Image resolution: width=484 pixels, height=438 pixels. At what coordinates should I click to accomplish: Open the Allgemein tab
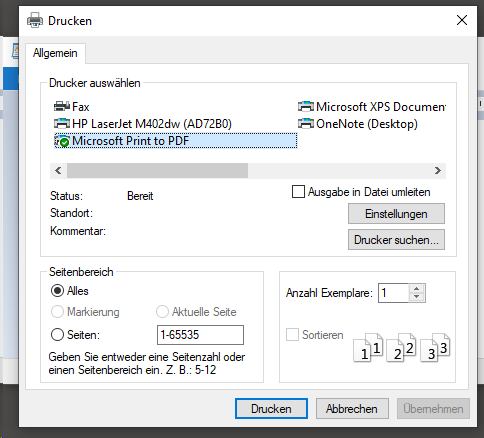pyautogui.click(x=55, y=53)
